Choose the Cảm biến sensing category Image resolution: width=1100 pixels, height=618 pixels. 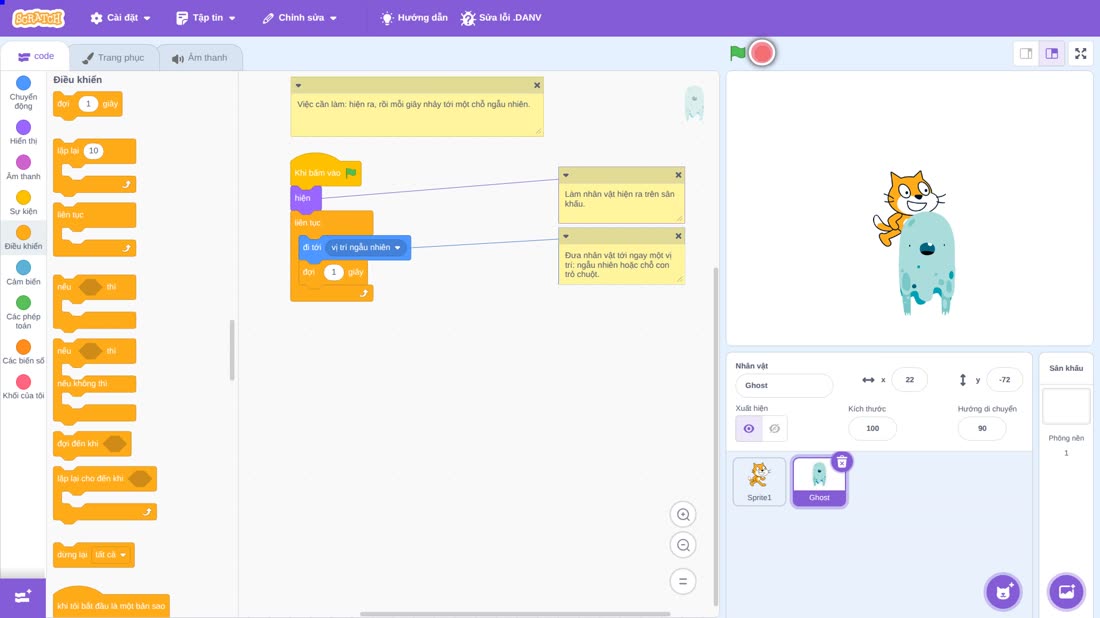[23, 273]
